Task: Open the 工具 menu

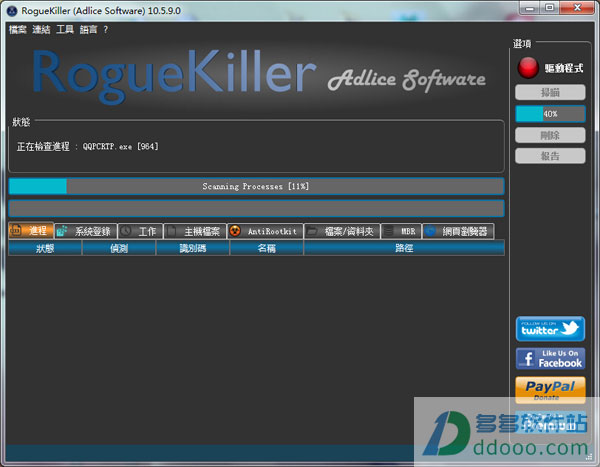Action: (x=65, y=29)
